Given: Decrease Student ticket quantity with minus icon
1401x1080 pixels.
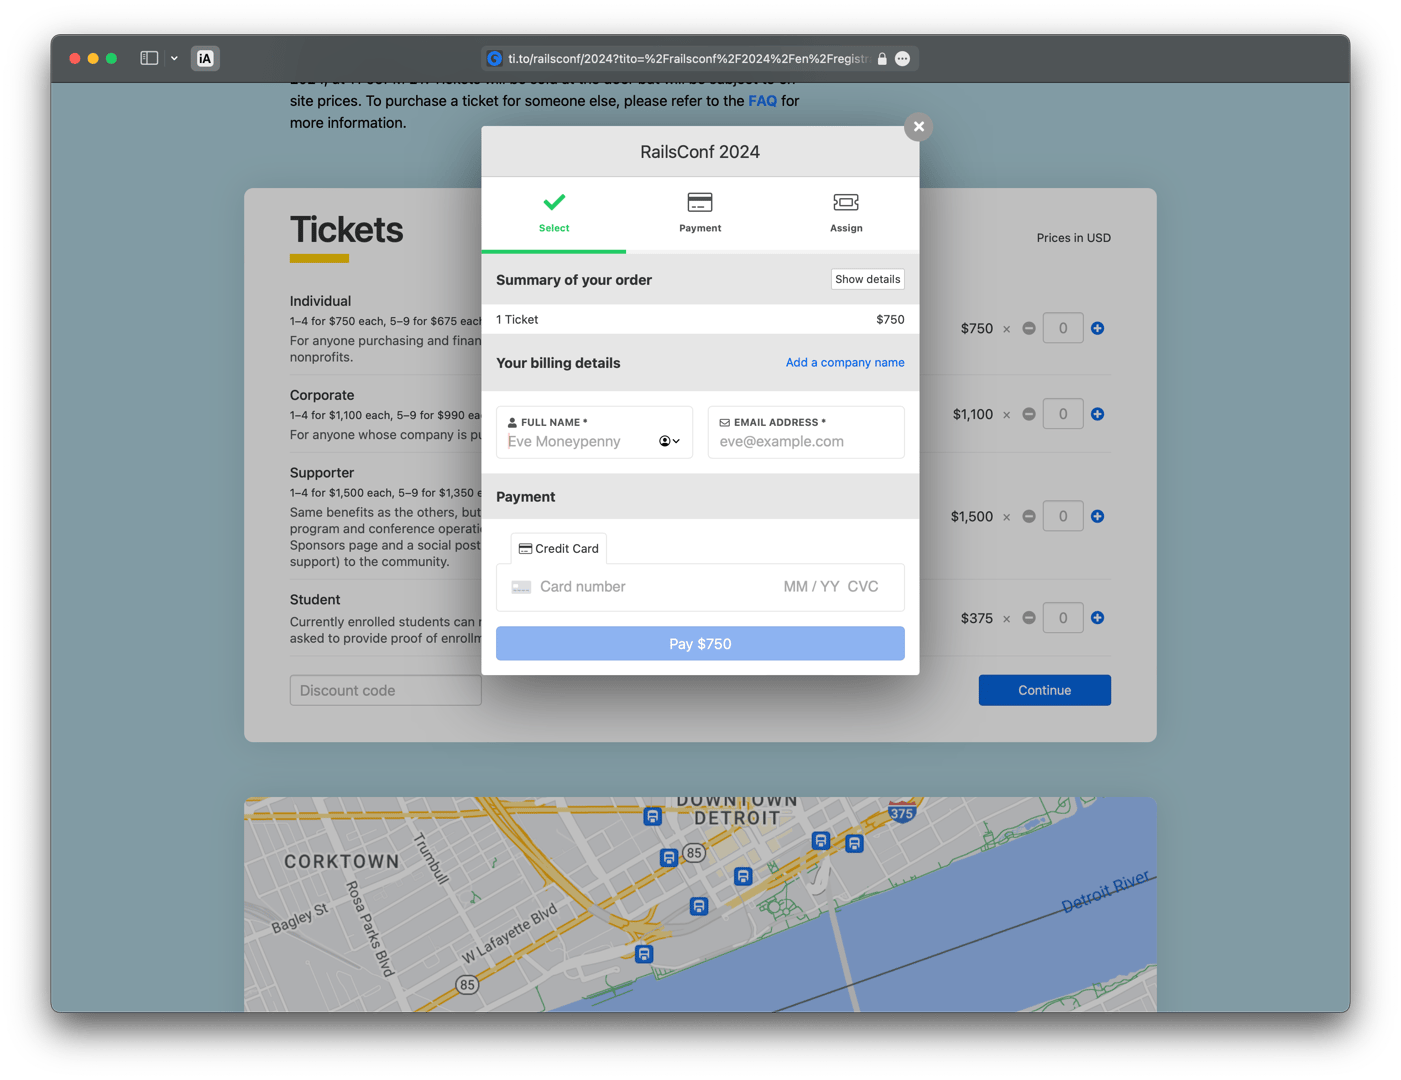Looking at the screenshot, I should [1029, 618].
